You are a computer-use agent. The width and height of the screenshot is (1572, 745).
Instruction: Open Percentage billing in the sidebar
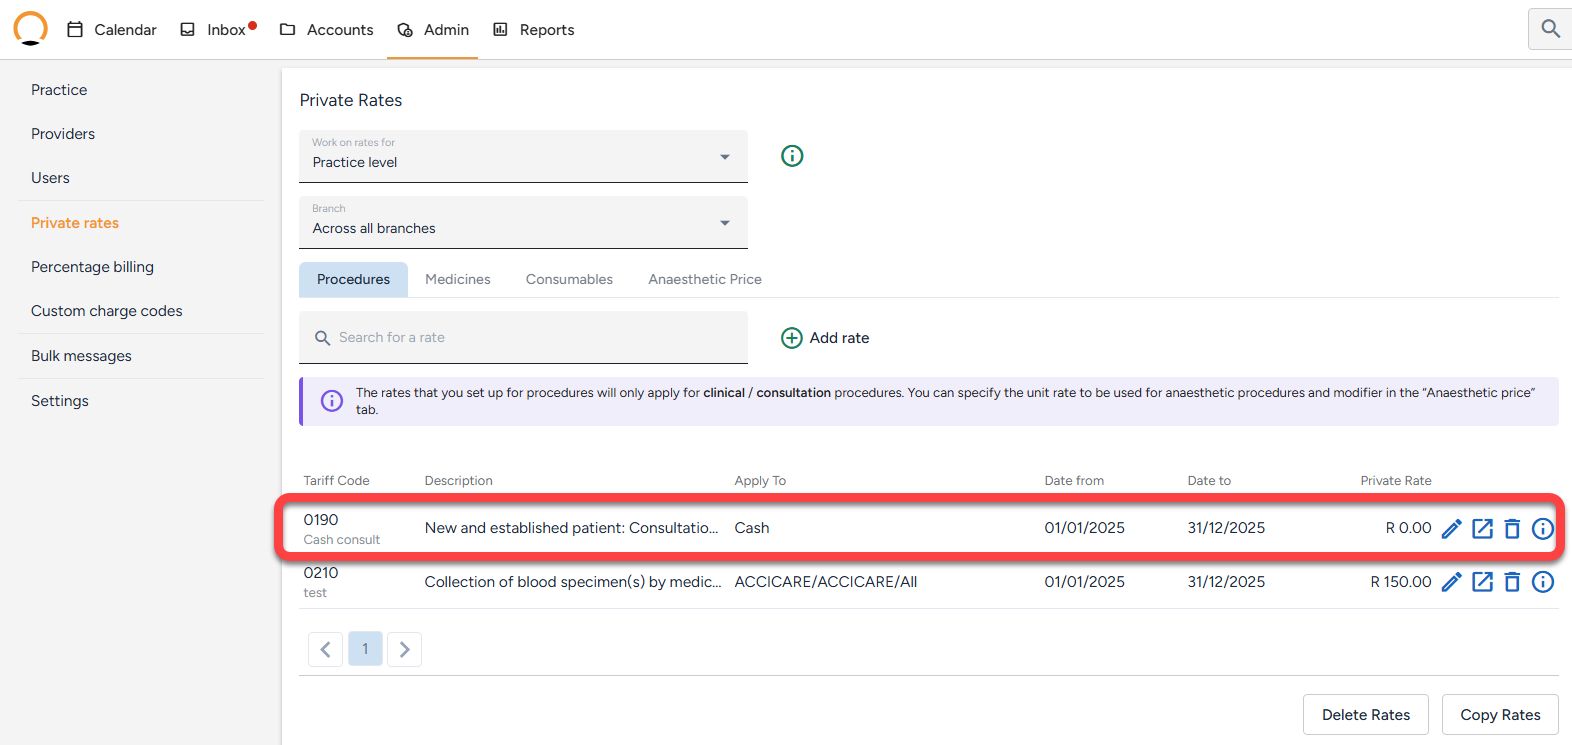[x=92, y=267]
